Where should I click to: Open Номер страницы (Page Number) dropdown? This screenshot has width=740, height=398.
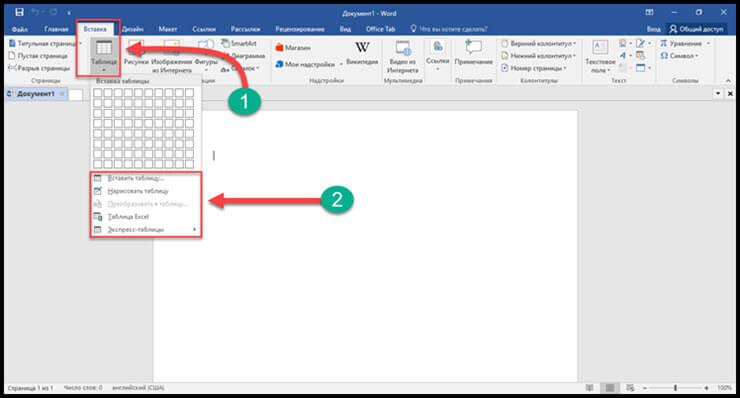pos(534,68)
